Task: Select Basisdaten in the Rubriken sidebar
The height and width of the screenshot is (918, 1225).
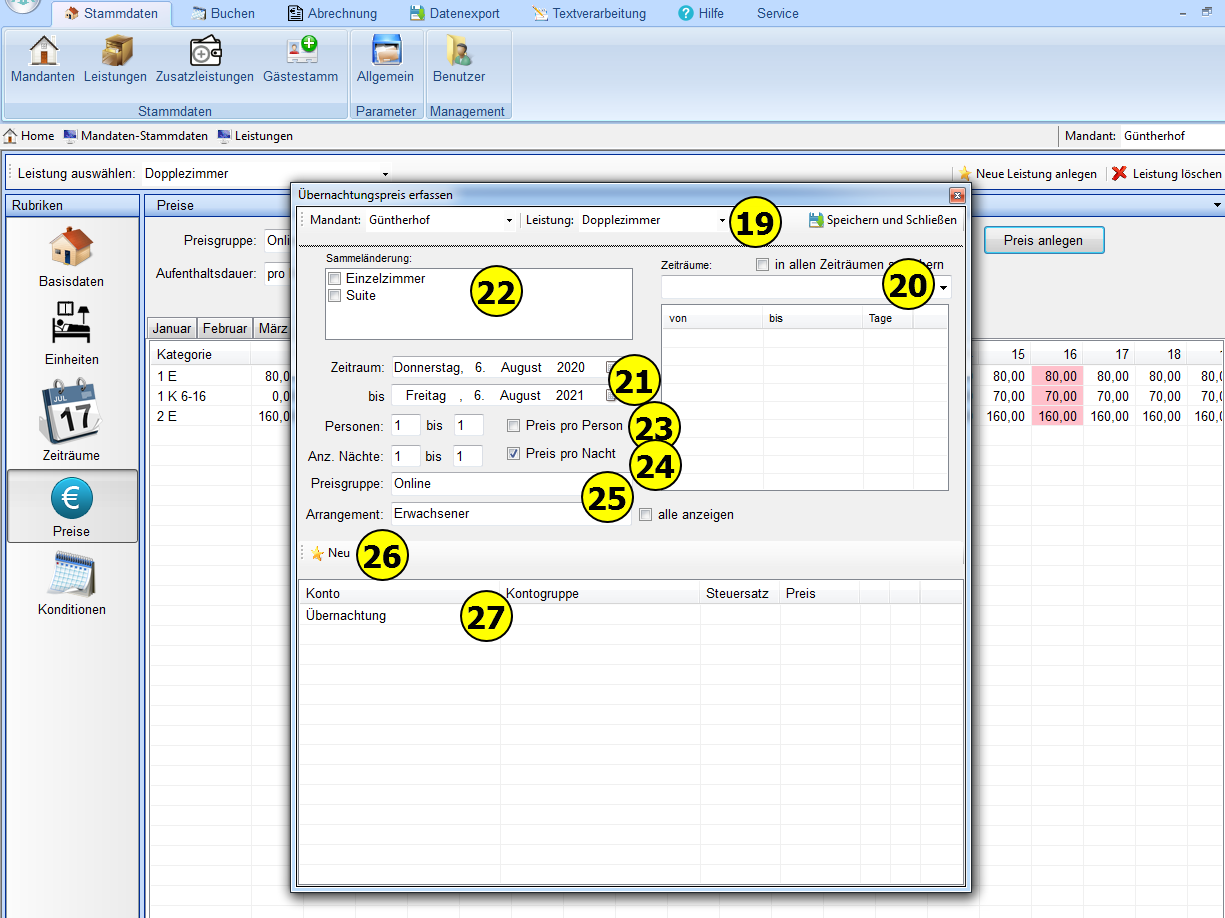Action: (x=71, y=257)
